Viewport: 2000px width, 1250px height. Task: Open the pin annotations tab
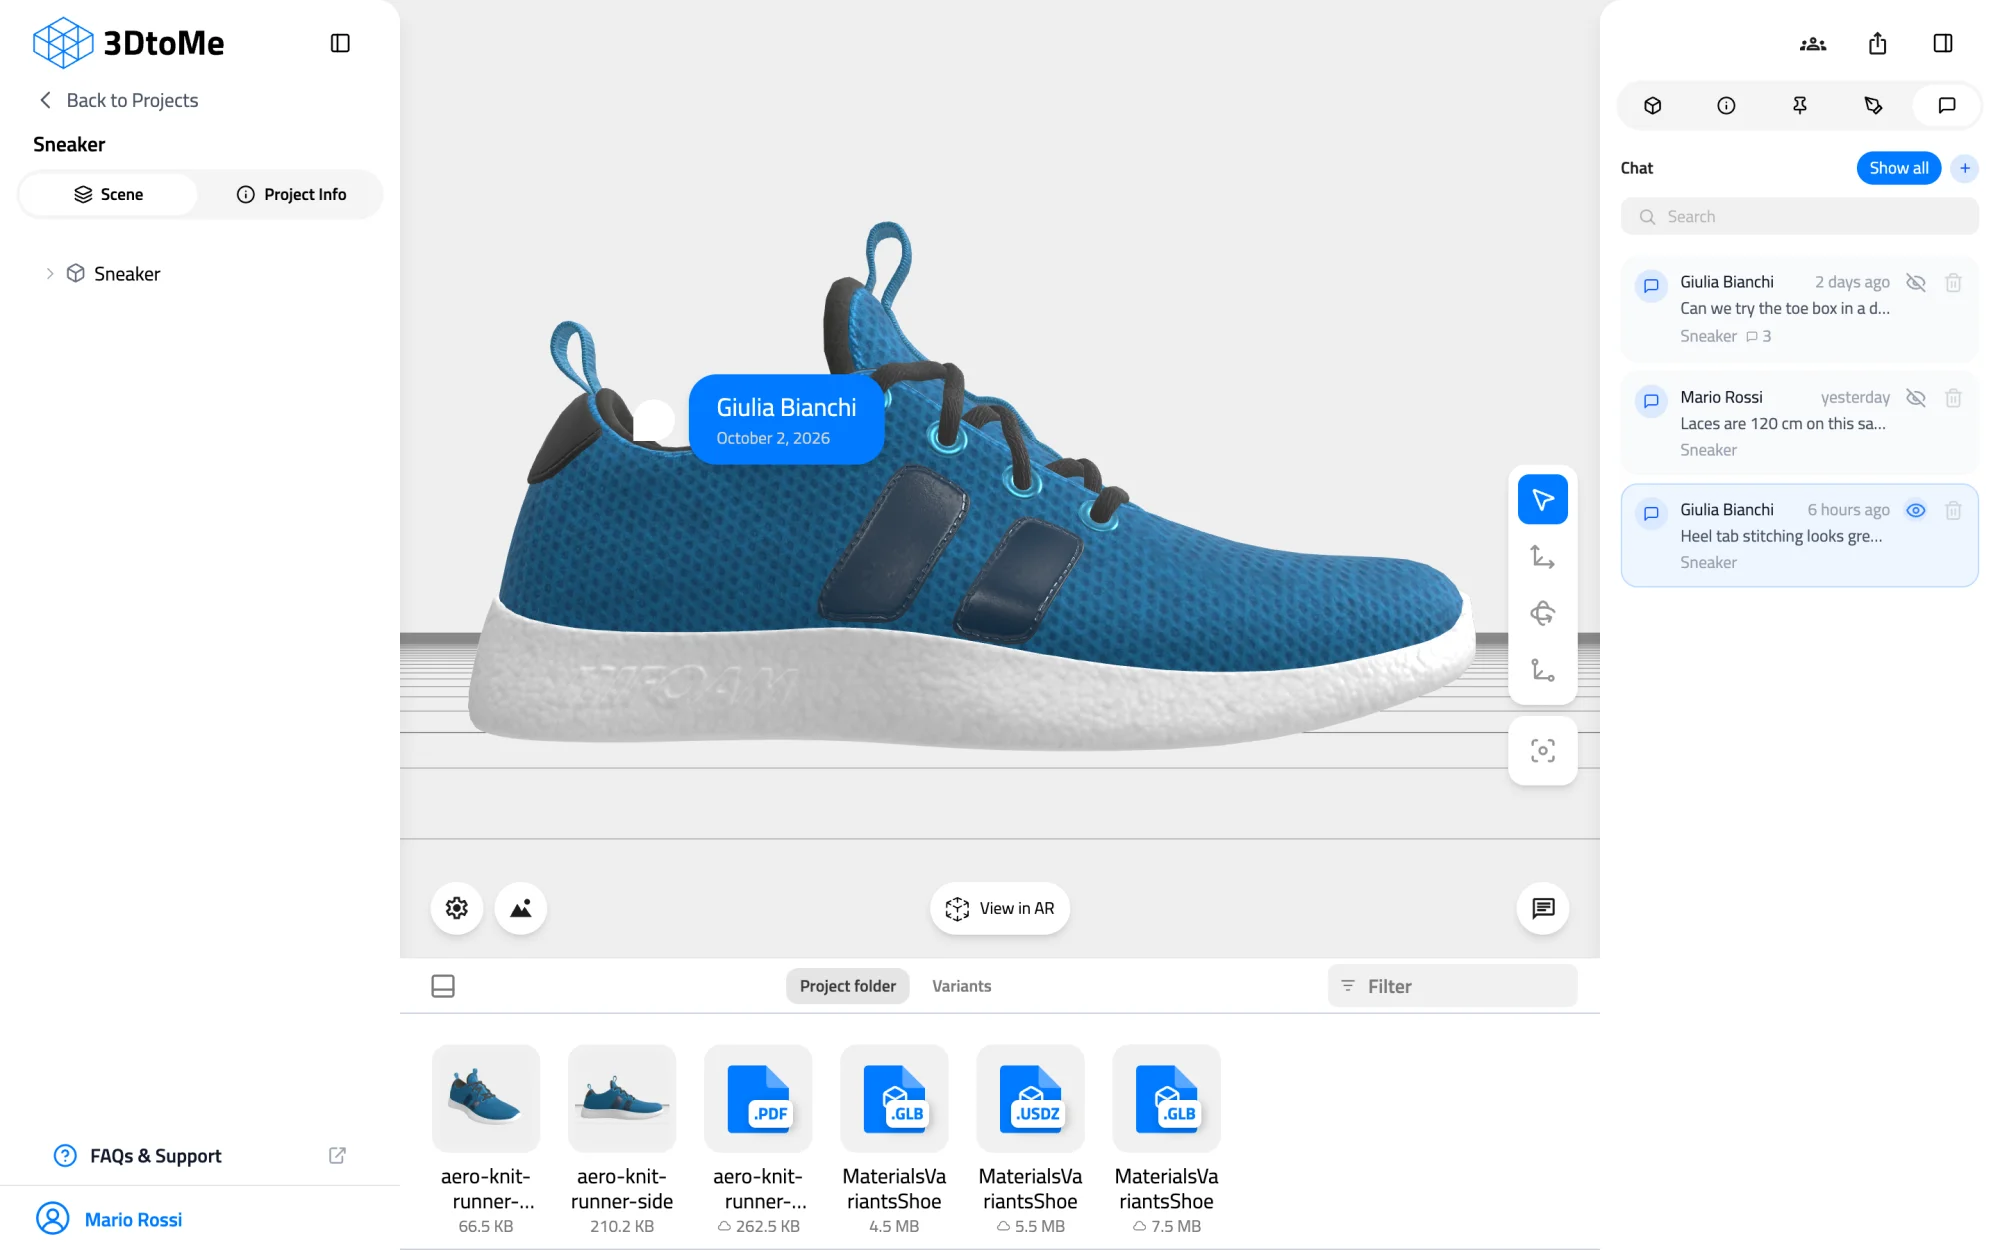pyautogui.click(x=1800, y=105)
